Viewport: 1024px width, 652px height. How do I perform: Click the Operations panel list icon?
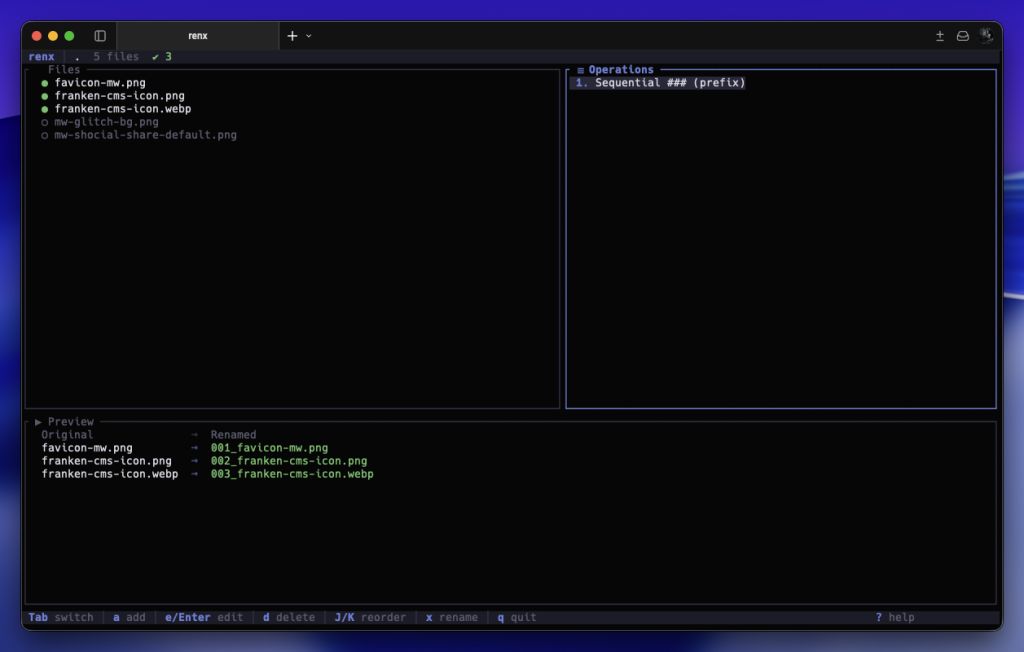tap(581, 70)
